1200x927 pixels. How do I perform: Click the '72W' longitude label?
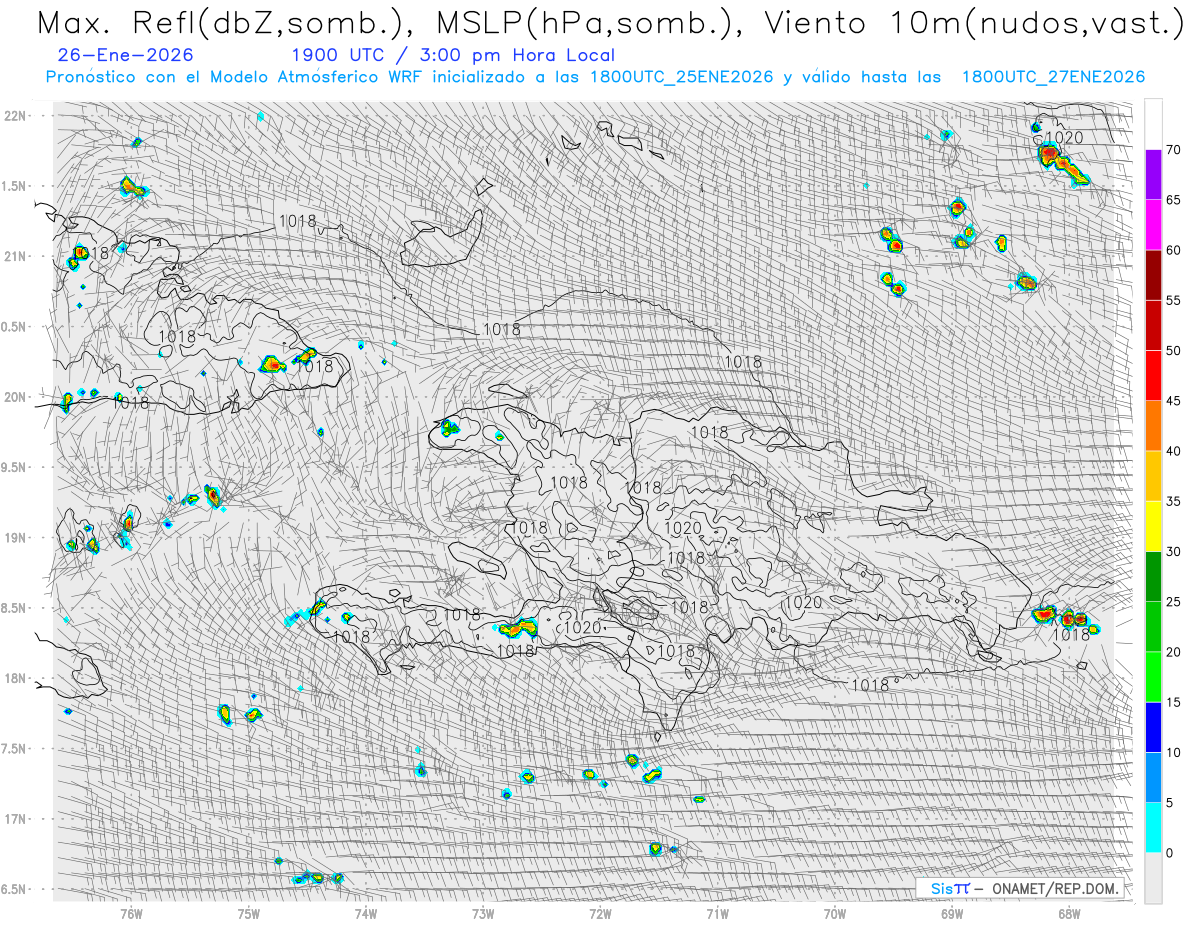[600, 912]
